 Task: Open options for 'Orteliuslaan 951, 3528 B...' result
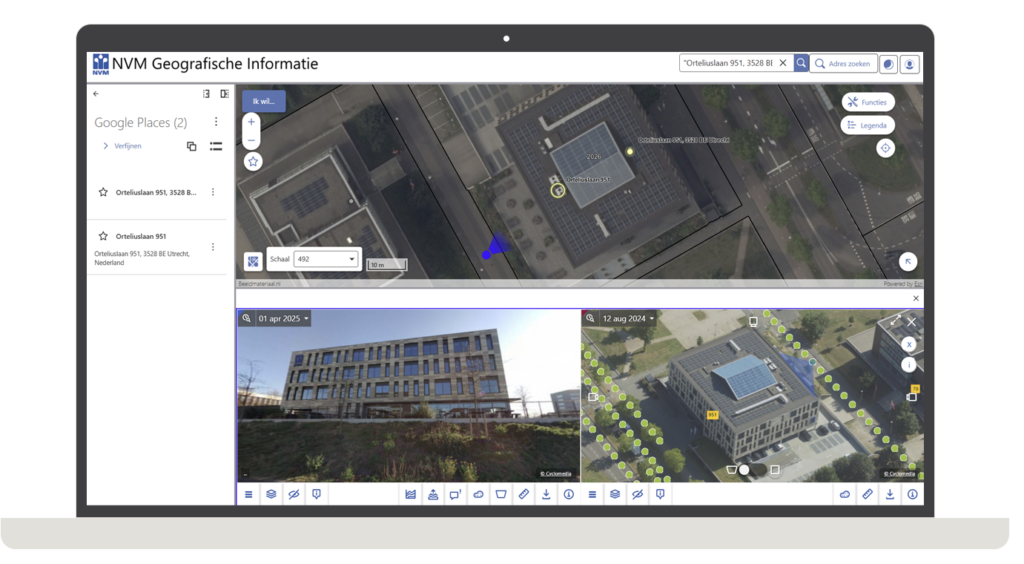pyautogui.click(x=213, y=193)
